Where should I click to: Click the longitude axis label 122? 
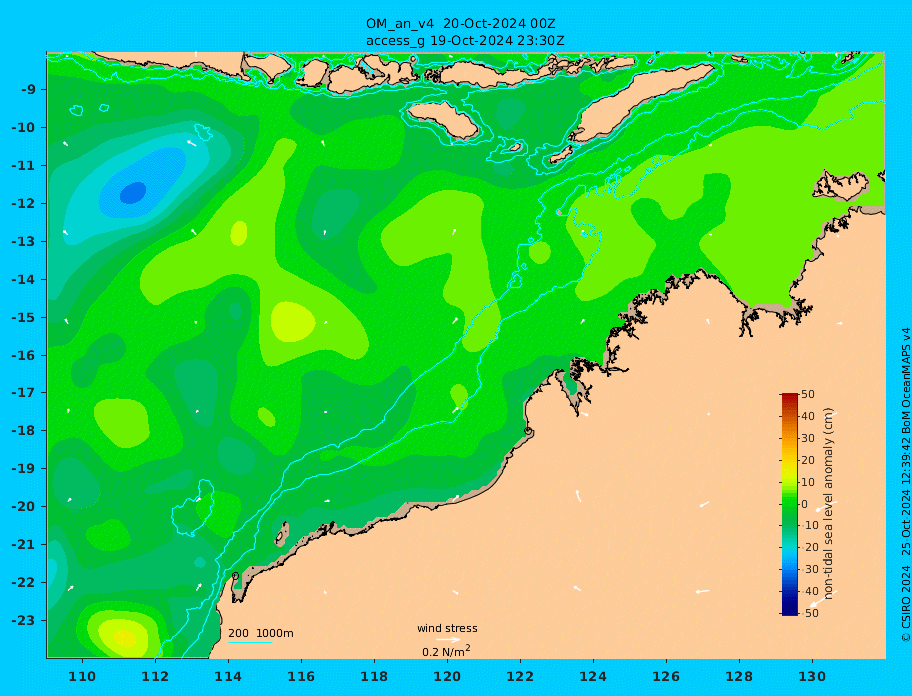[x=520, y=677]
